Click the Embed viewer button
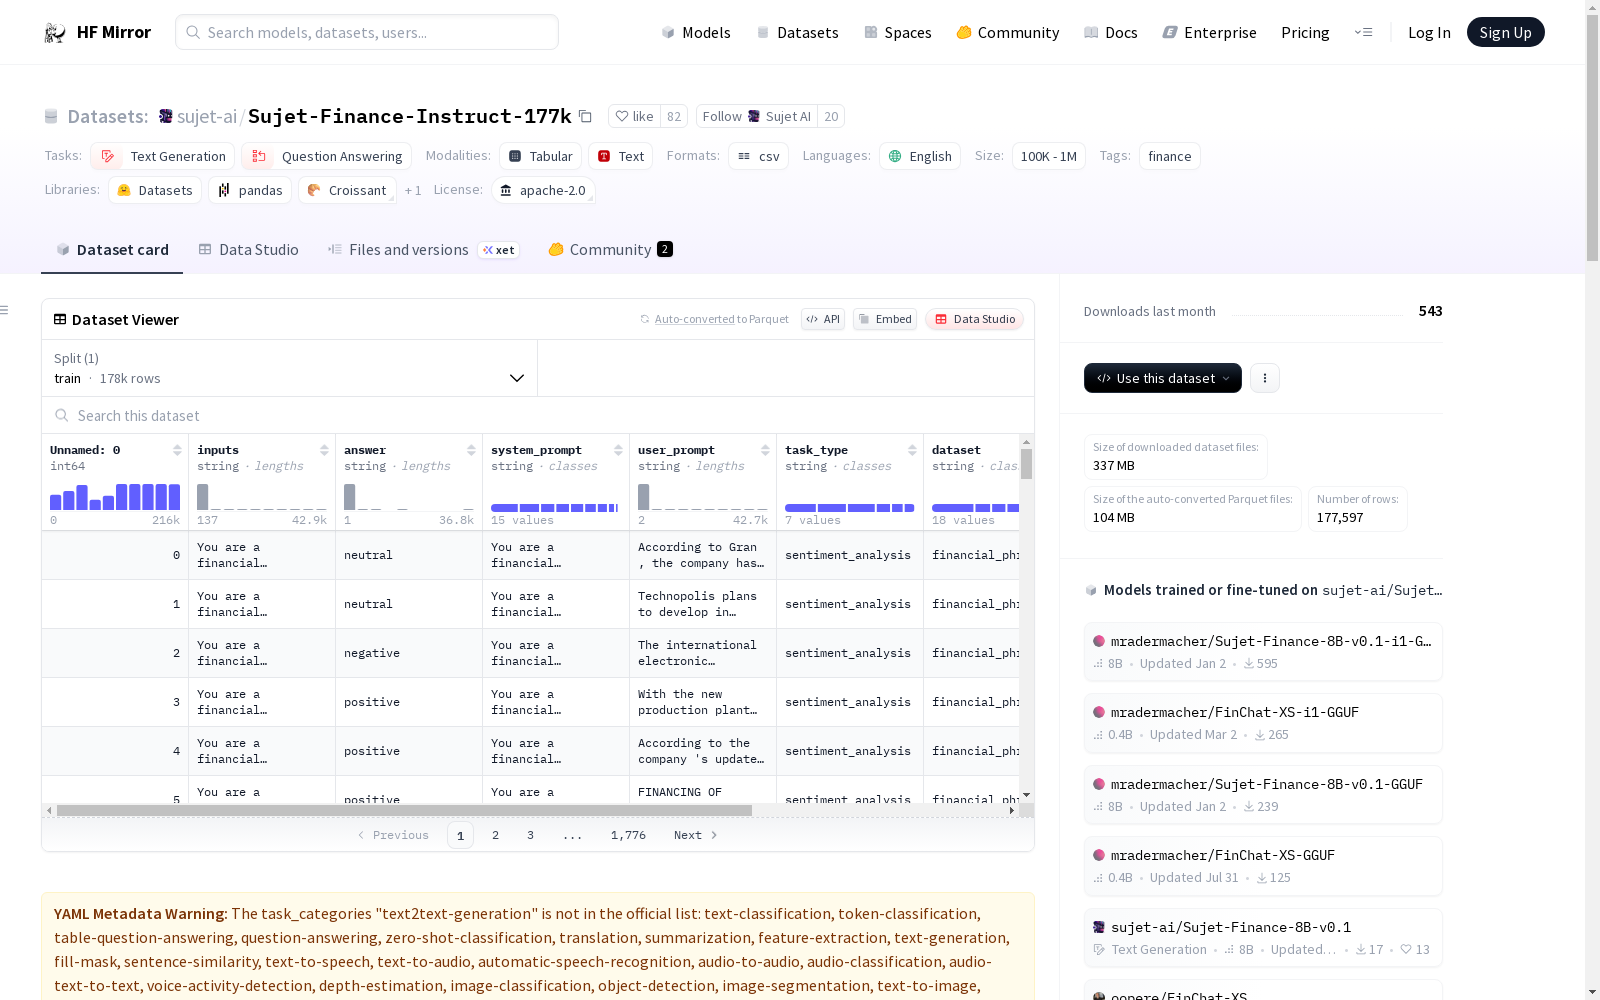 [885, 319]
